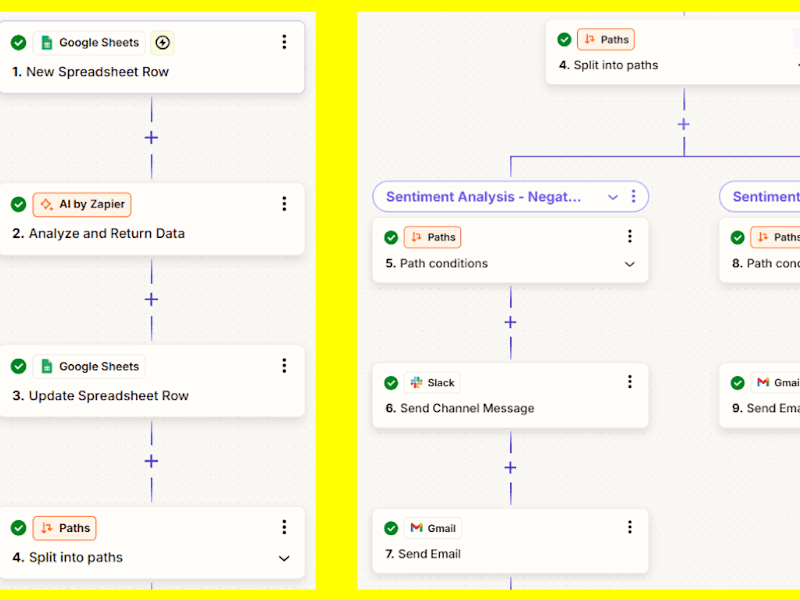Viewport: 800px width, 600px height.
Task: Open three-dot menu for Analyze and Return Data
Action: coord(284,204)
